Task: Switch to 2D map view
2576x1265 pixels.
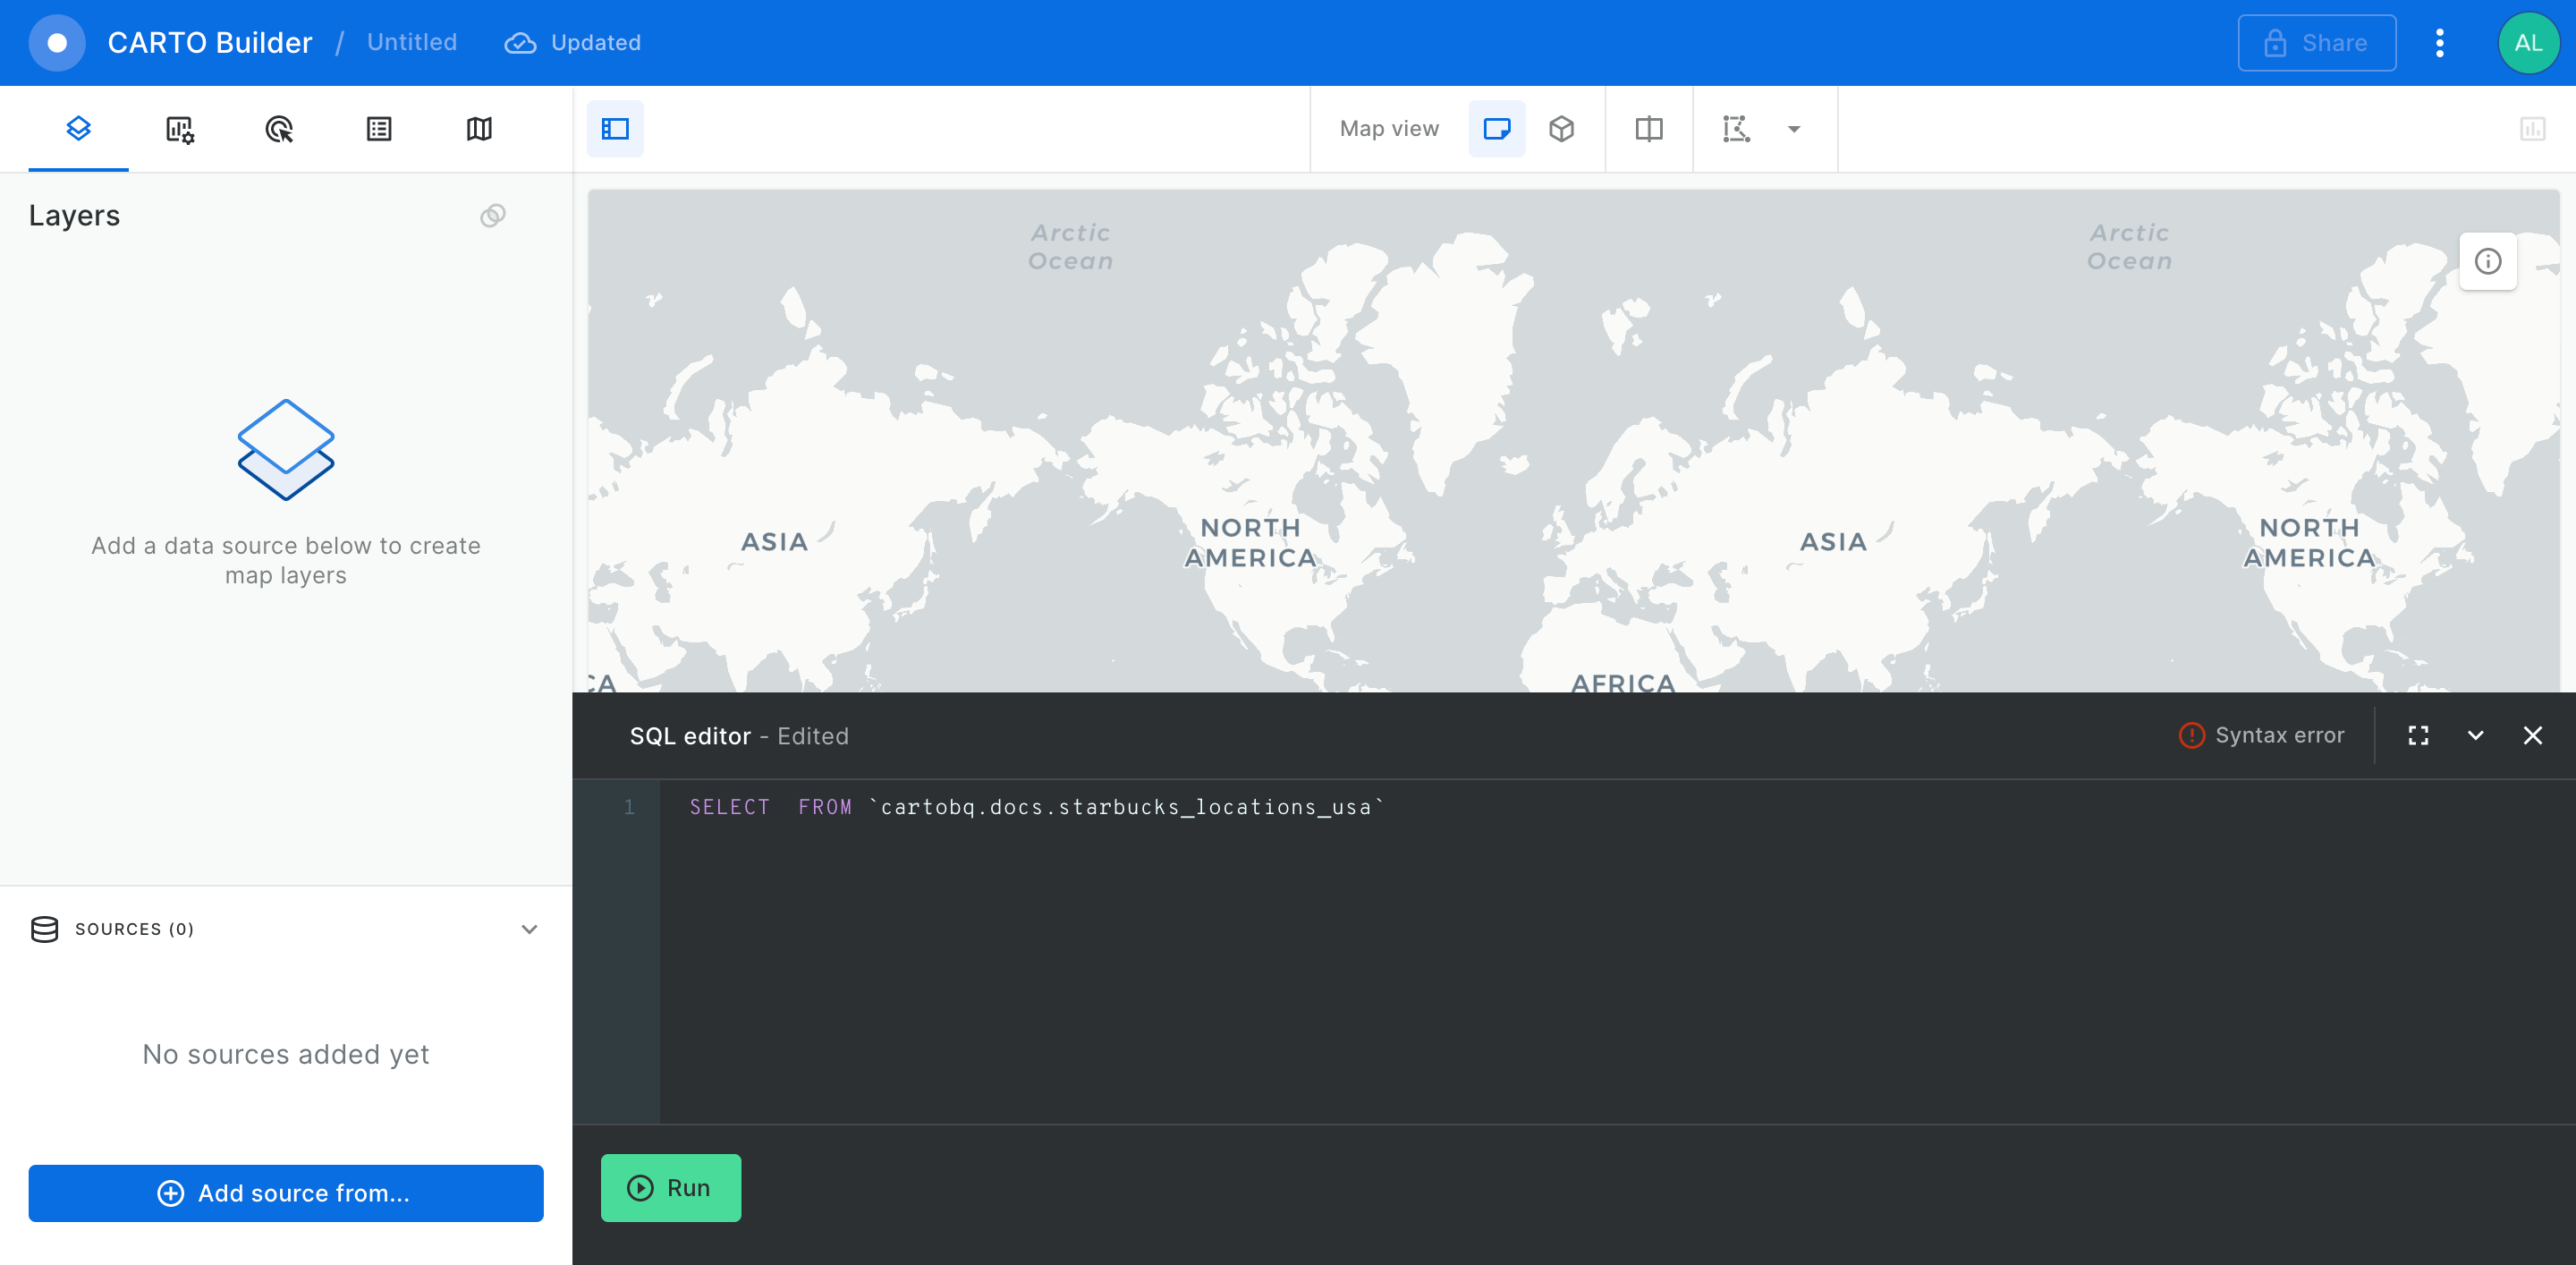Action: click(x=1496, y=129)
